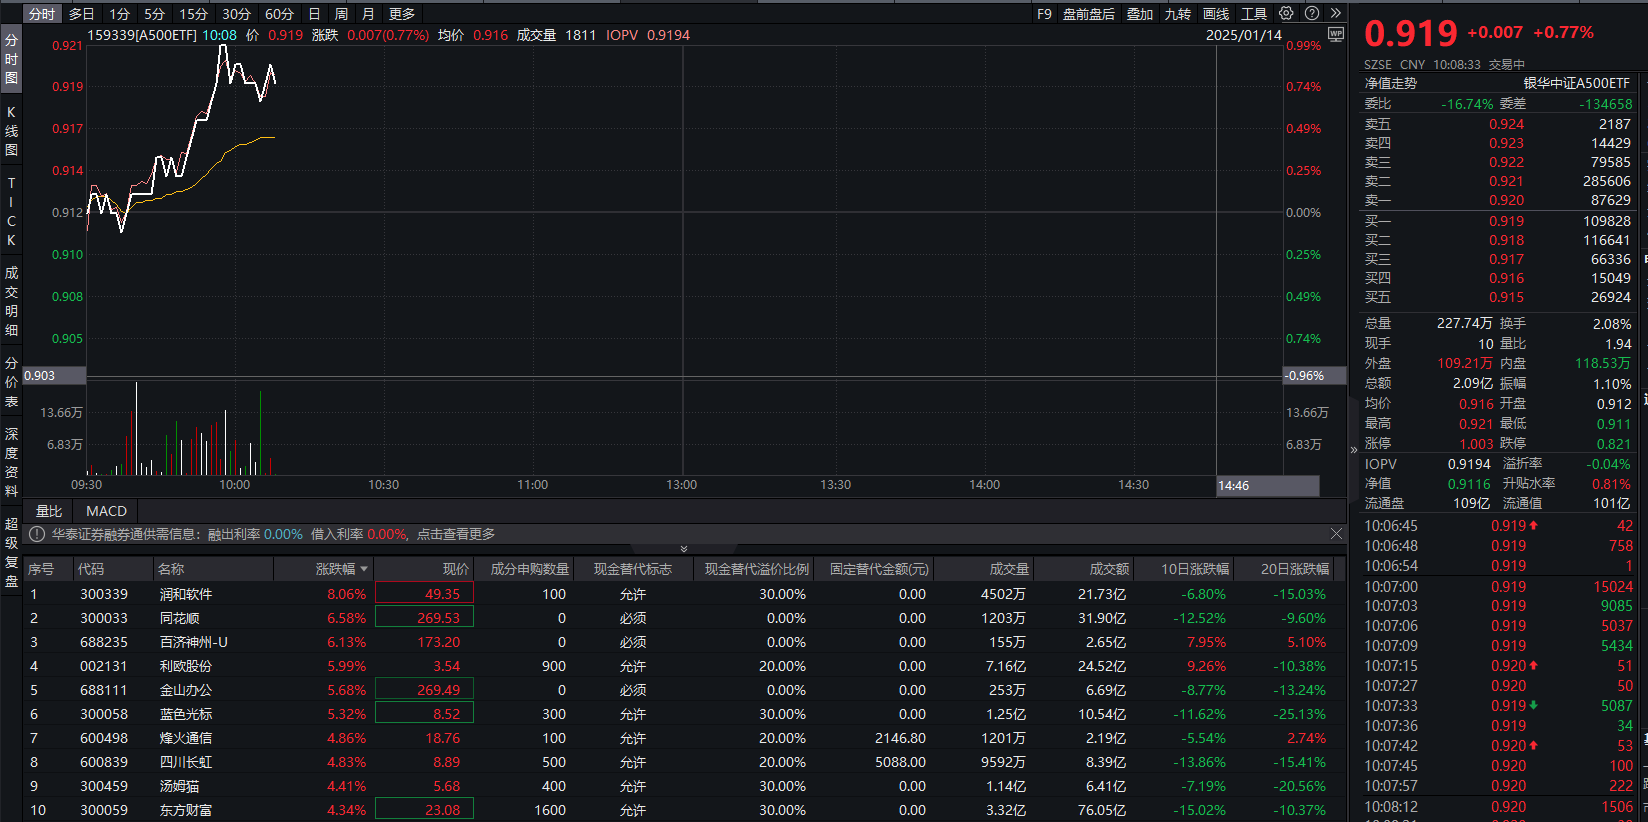Viewport: 1648px width, 822px height.
Task: Enable the 九转 indicator
Action: pos(1178,14)
